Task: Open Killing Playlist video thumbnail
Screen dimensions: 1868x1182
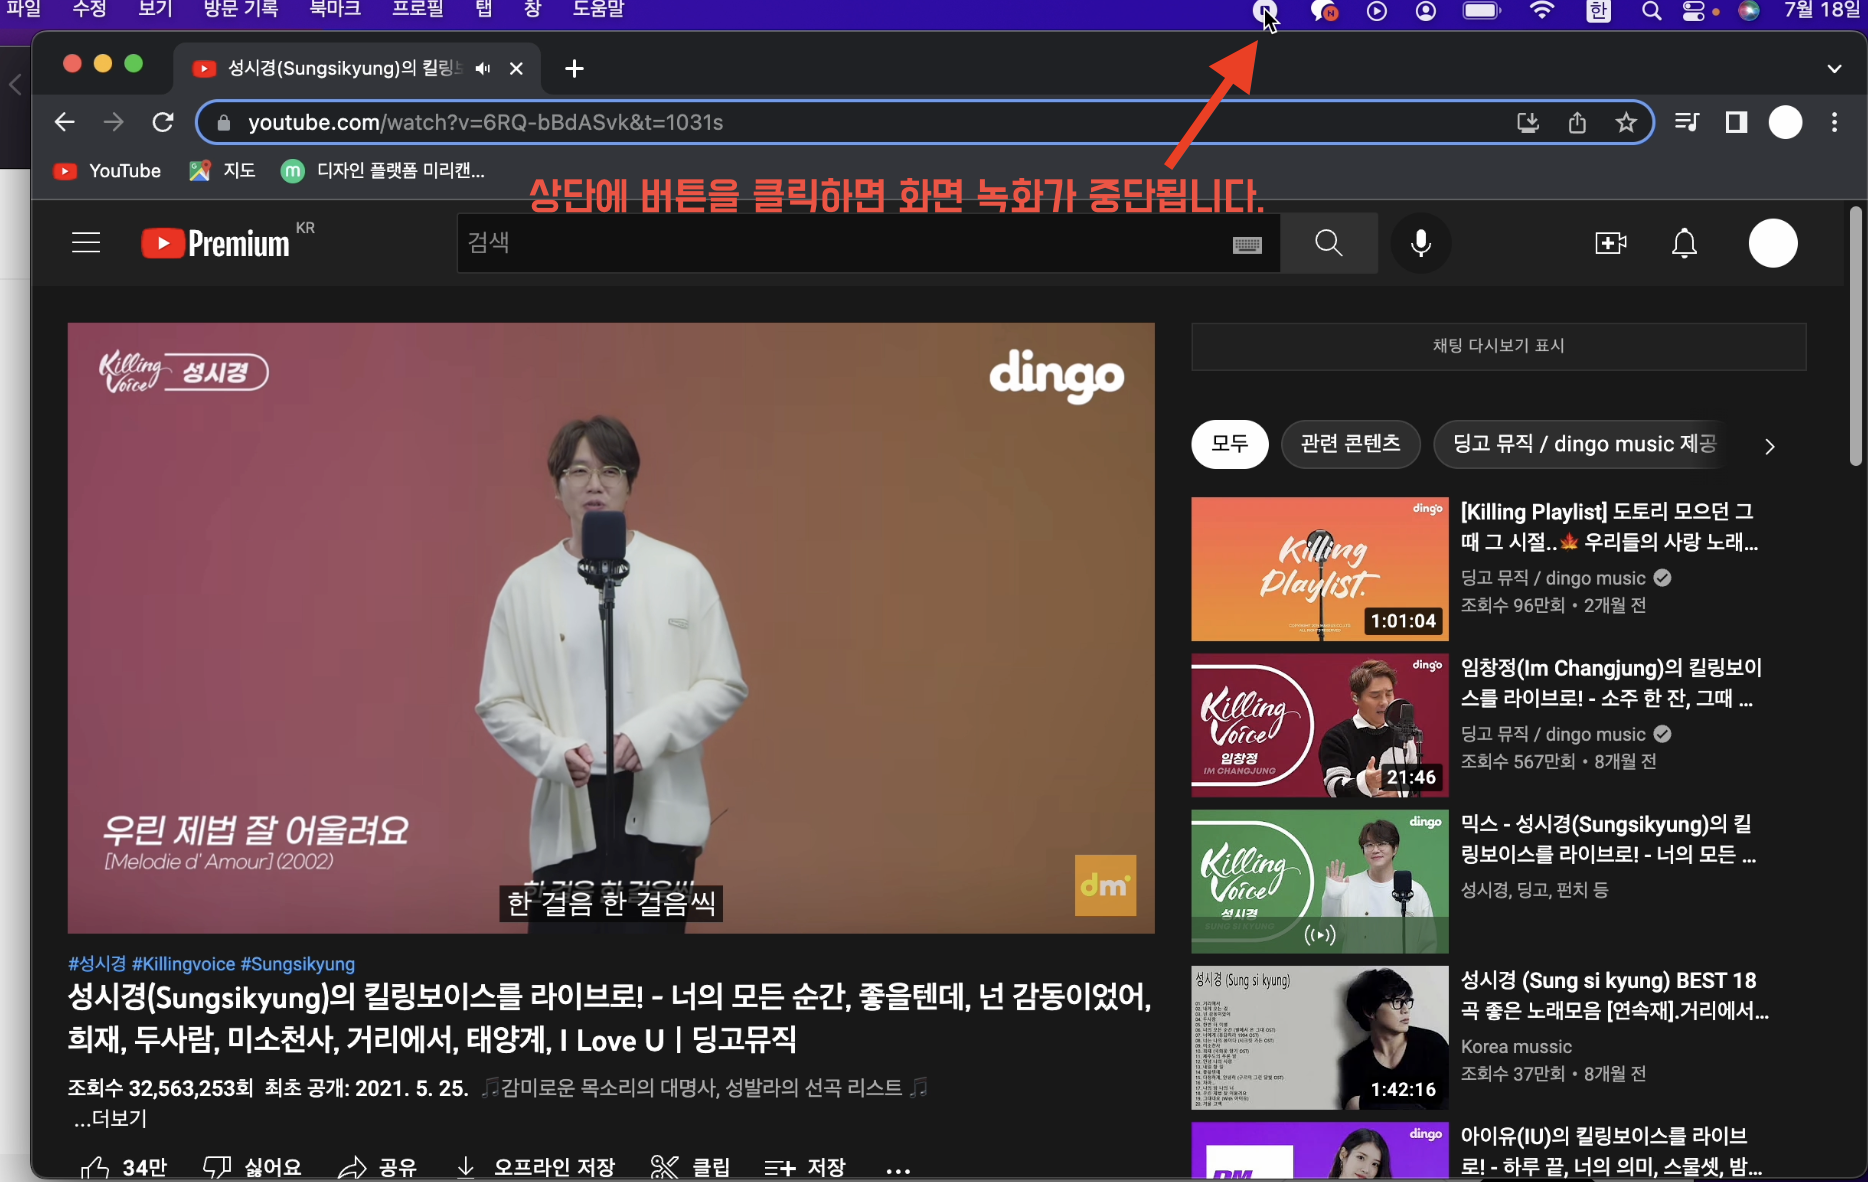Action: coord(1320,569)
